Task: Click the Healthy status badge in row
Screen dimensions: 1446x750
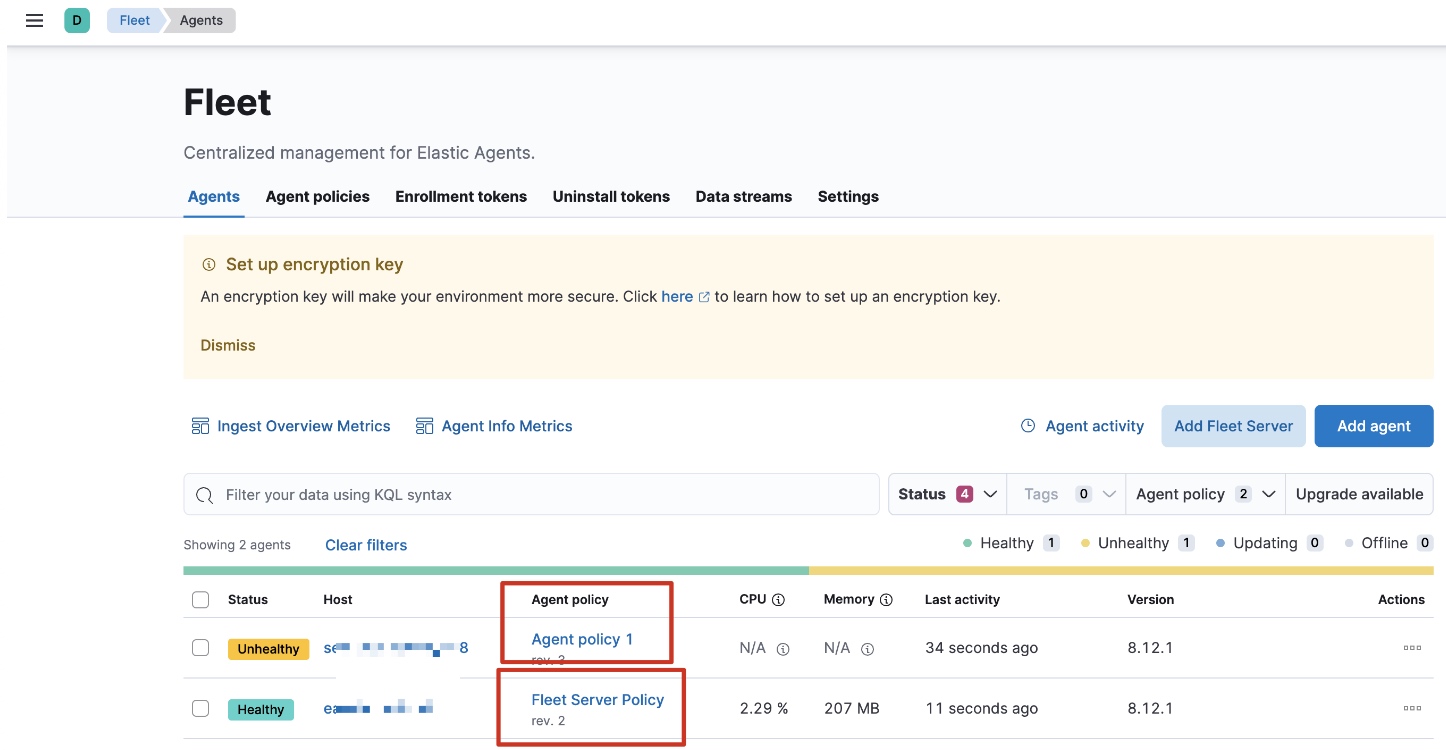Action: pos(261,710)
